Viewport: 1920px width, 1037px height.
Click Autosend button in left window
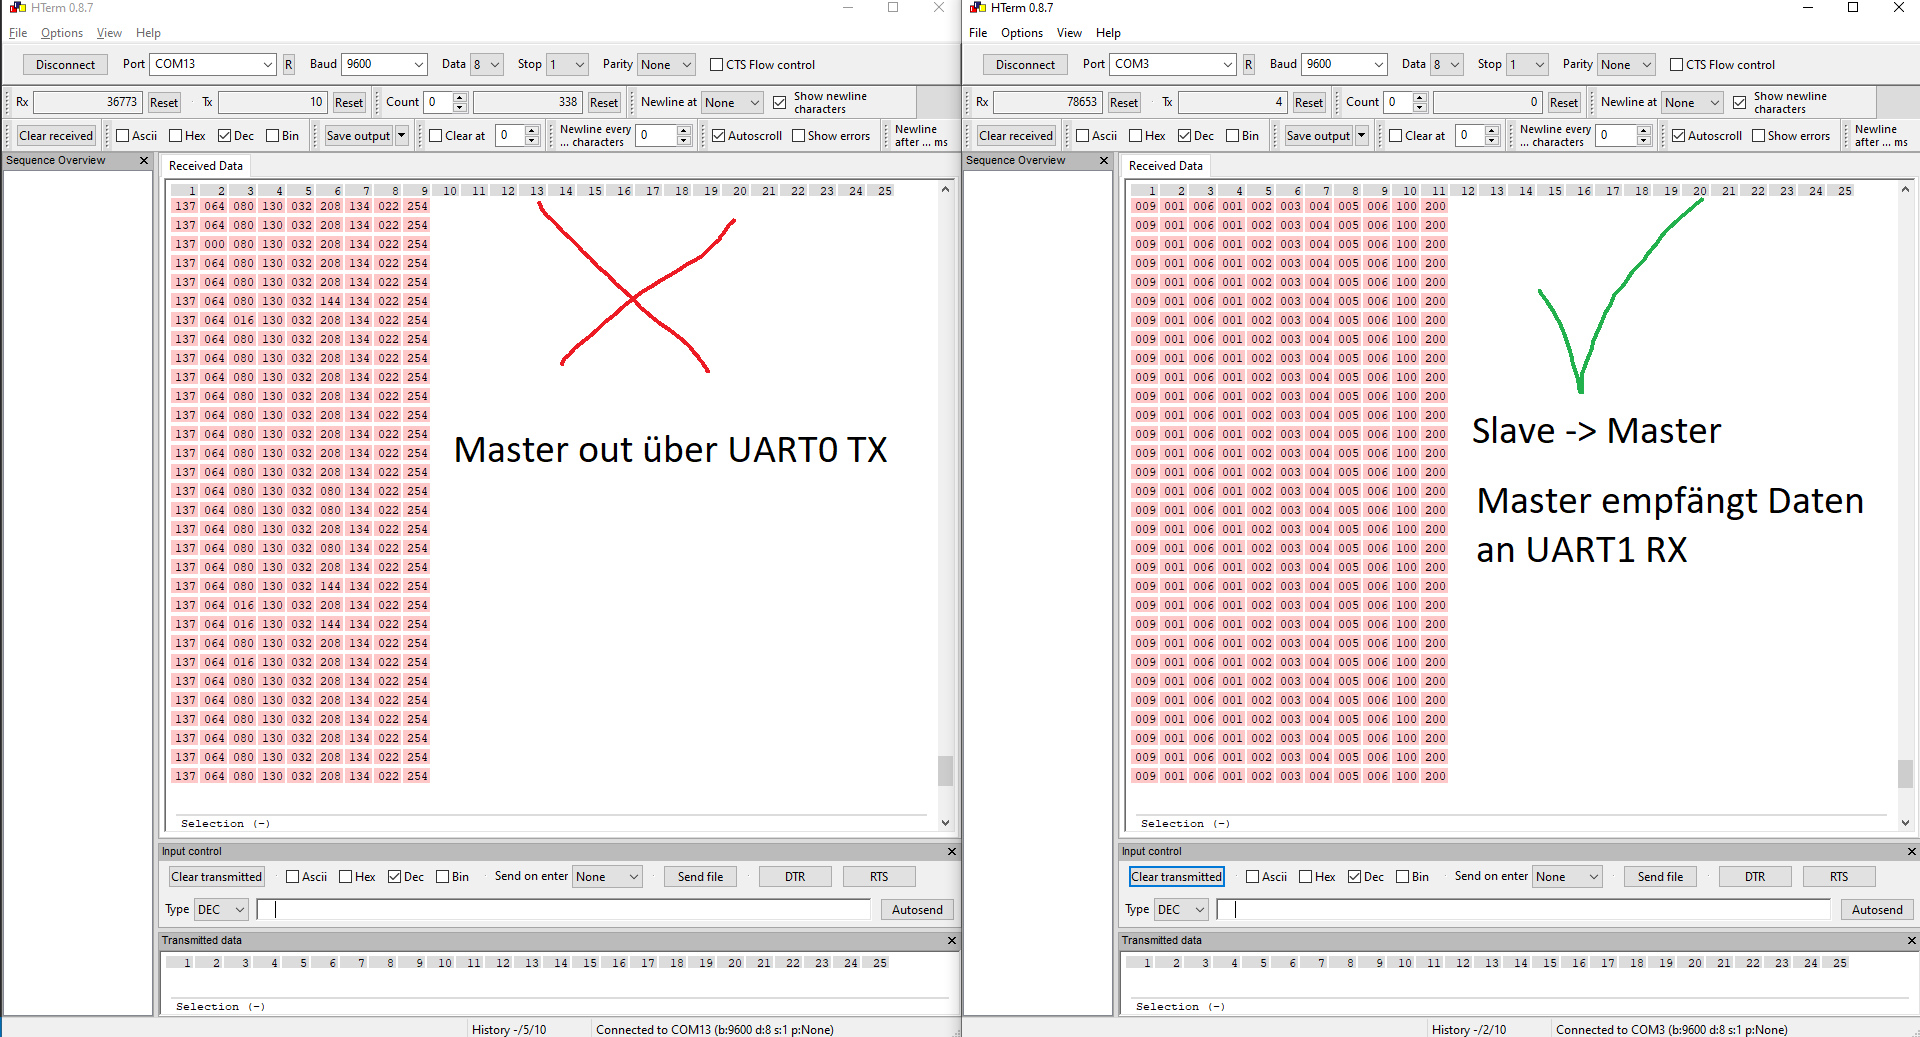pos(917,910)
